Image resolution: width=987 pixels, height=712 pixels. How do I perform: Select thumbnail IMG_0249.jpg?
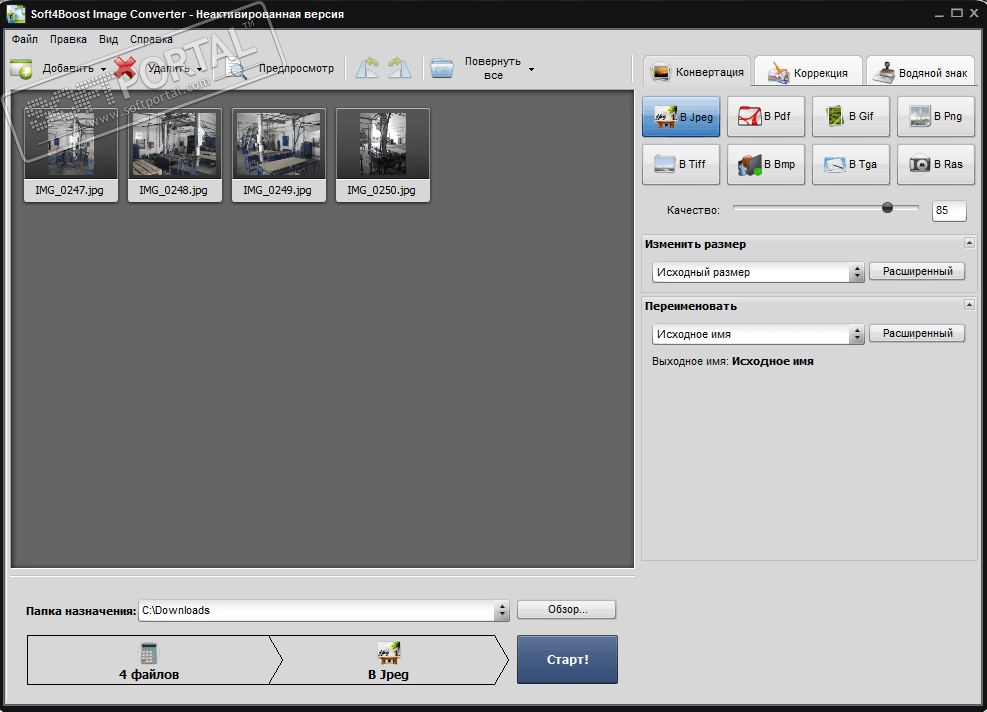pyautogui.click(x=279, y=155)
